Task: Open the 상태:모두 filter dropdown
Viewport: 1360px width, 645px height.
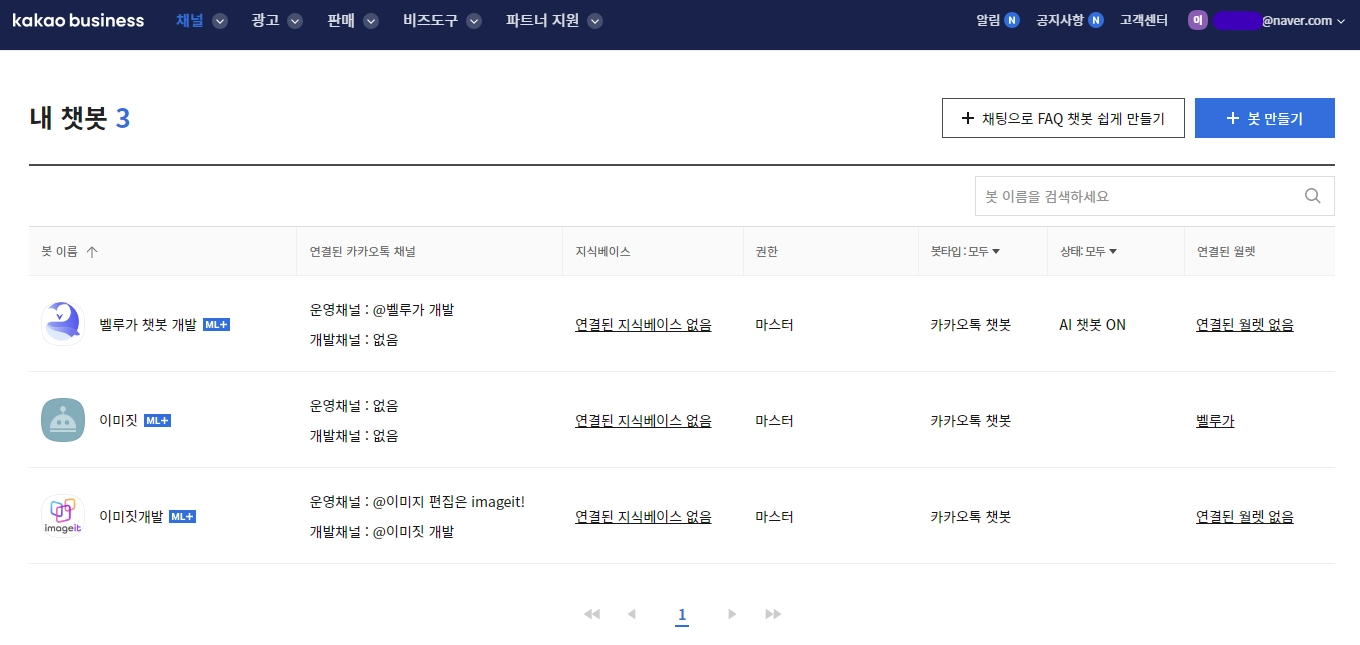Action: click(x=1088, y=252)
